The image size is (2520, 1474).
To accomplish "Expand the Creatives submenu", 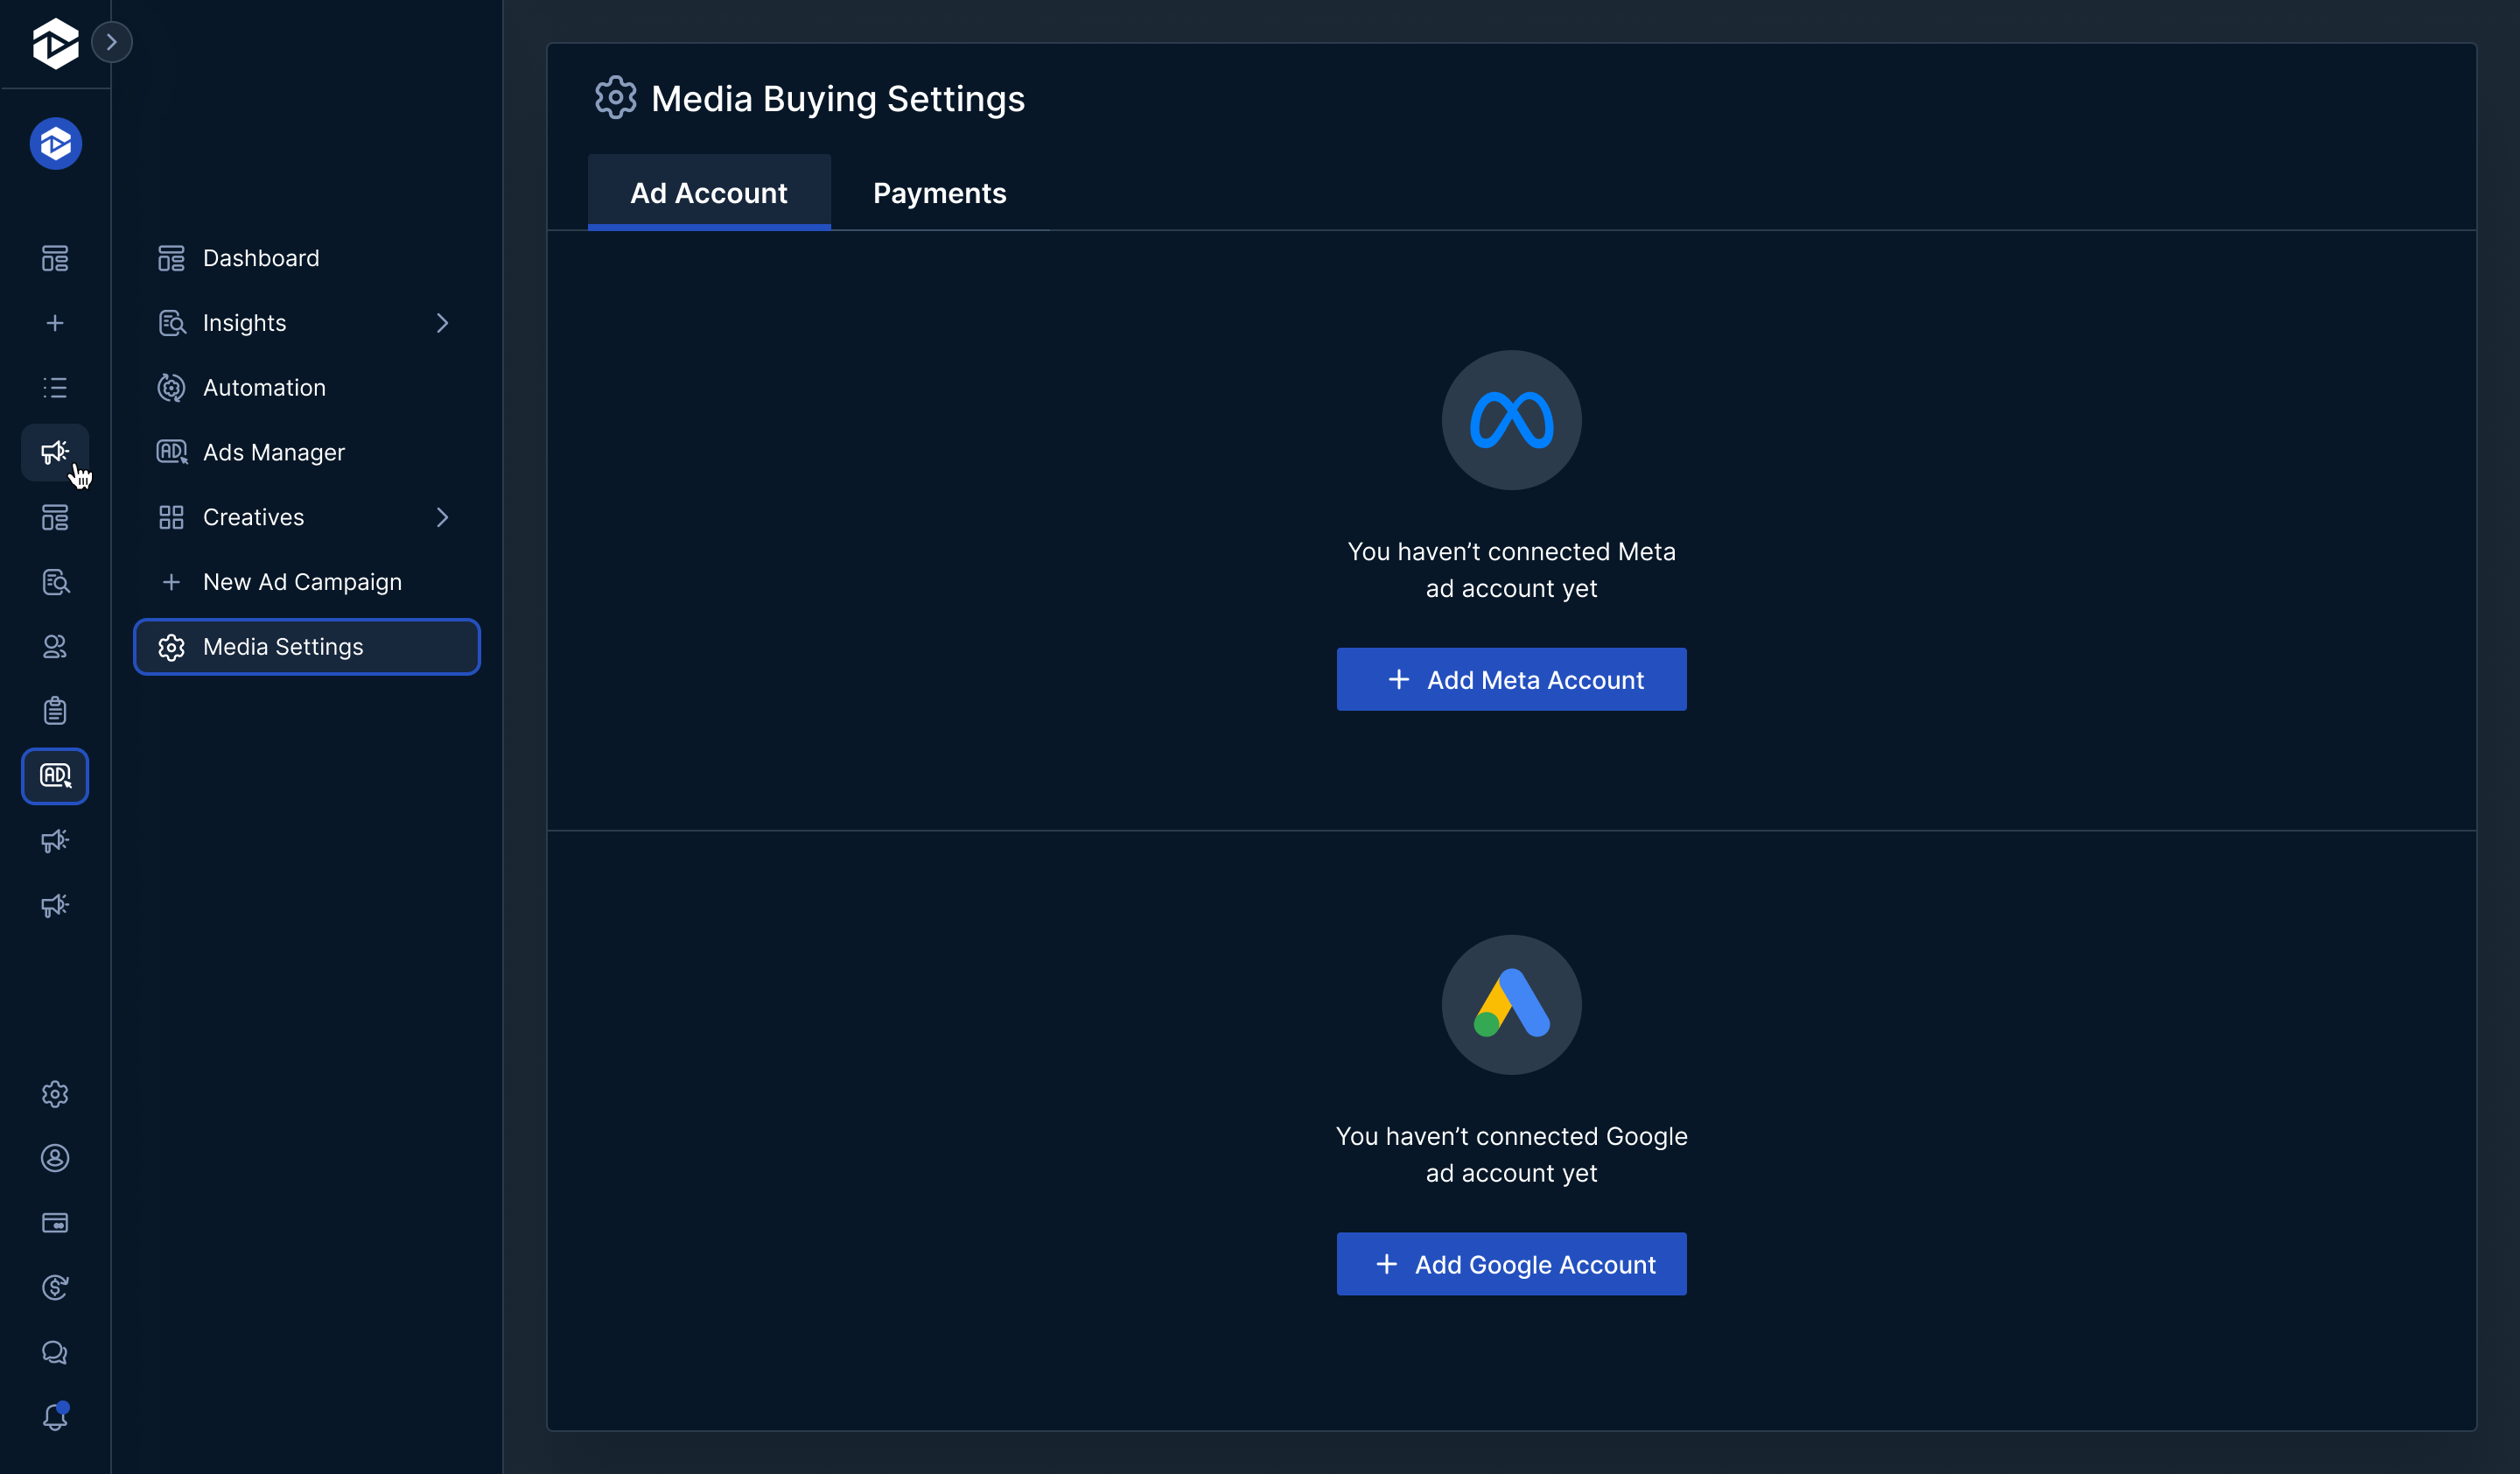I will 443,517.
